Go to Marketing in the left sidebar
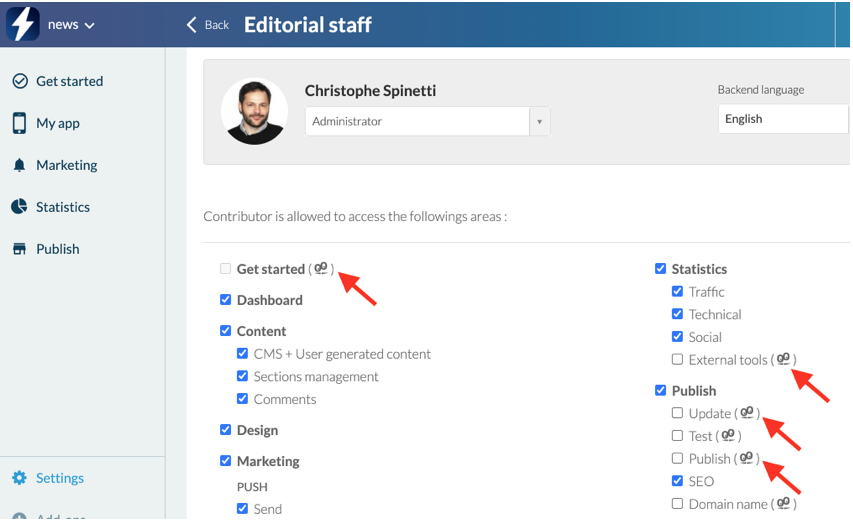The width and height of the screenshot is (853, 527). (66, 165)
